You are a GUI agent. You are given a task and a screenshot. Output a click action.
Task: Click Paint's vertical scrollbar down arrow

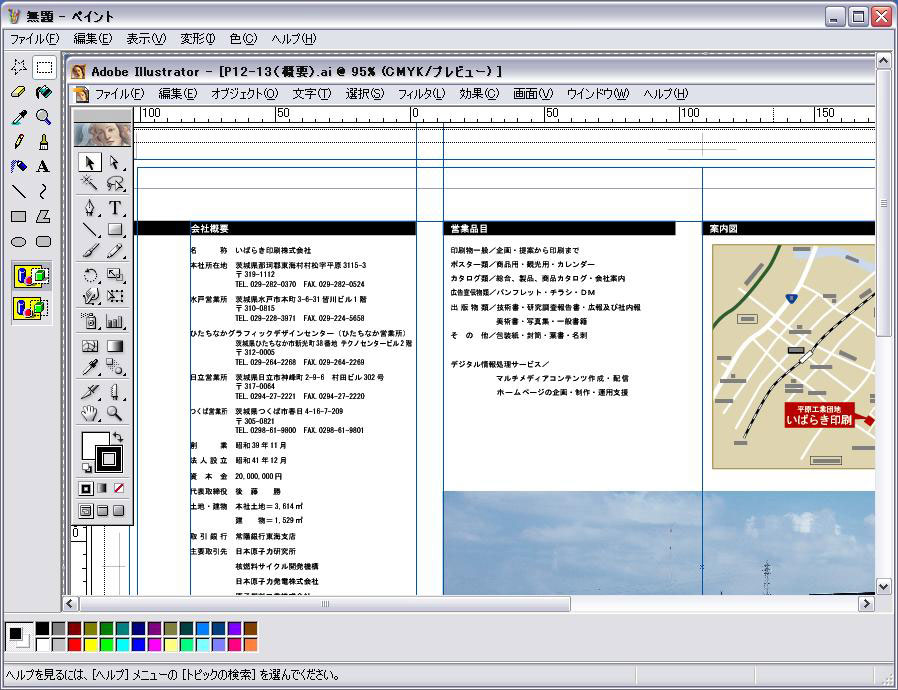point(883,587)
